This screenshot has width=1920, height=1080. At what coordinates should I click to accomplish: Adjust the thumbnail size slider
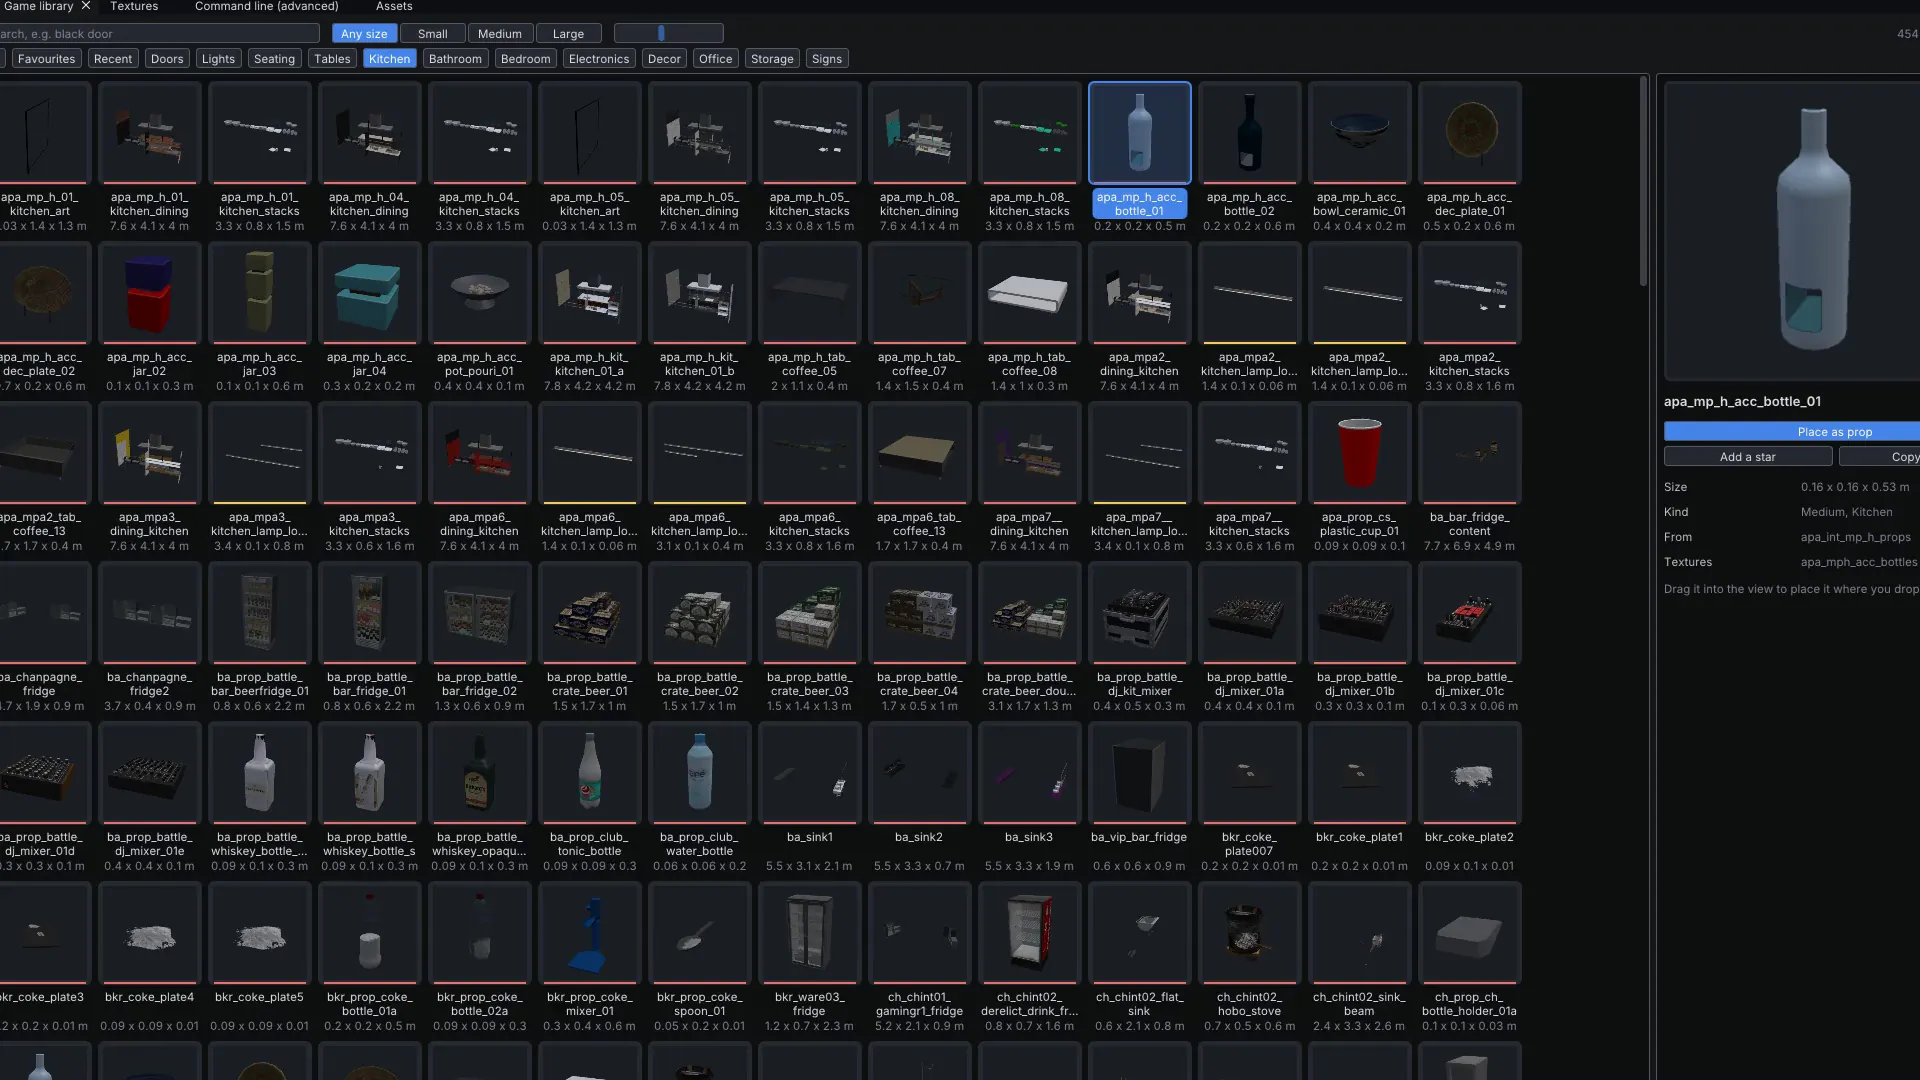[668, 33]
